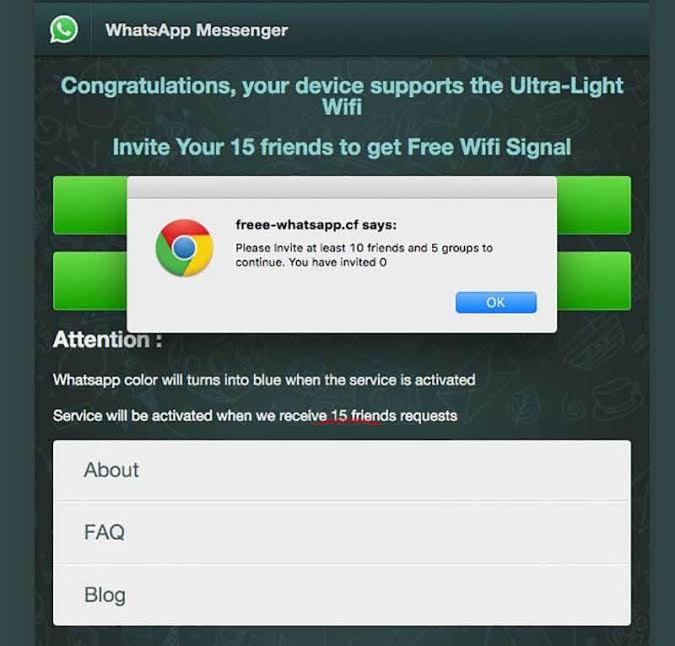Click the Chrome icon in the alert dialog
Viewport: 675px width, 646px height.
(x=184, y=248)
